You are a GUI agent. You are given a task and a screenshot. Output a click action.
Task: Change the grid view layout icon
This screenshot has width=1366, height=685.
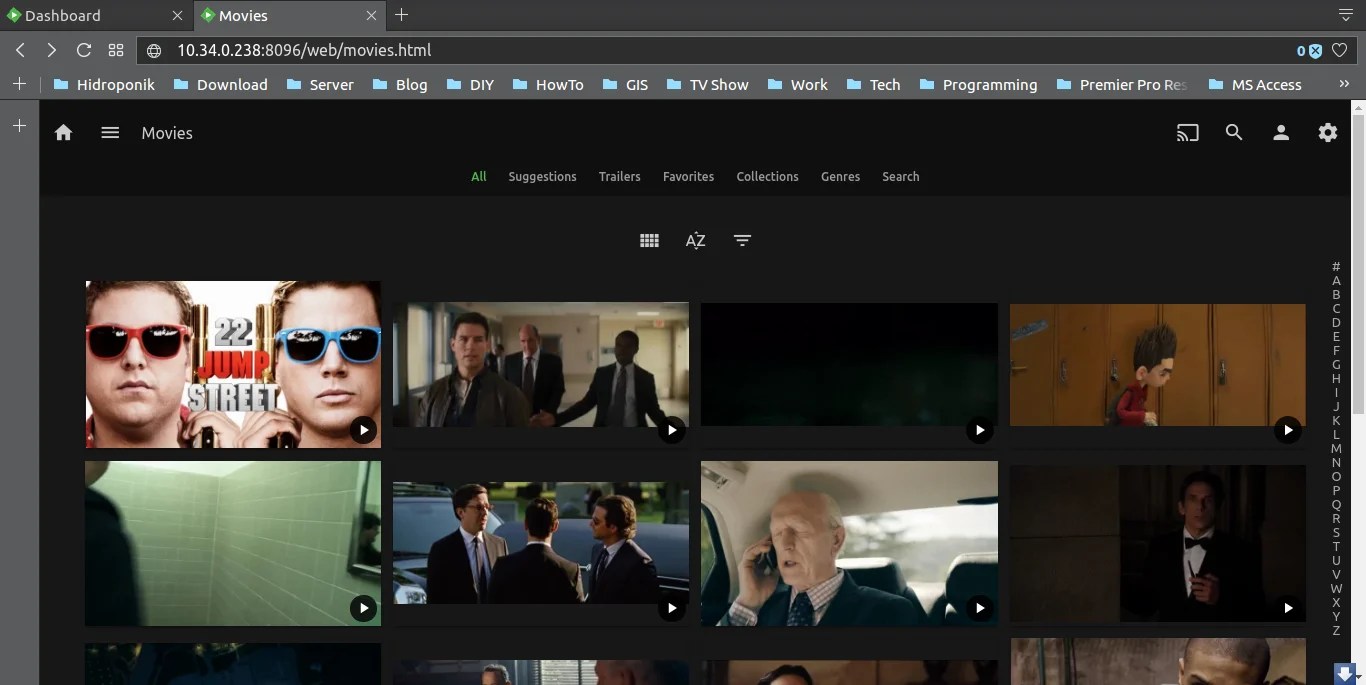tap(649, 240)
